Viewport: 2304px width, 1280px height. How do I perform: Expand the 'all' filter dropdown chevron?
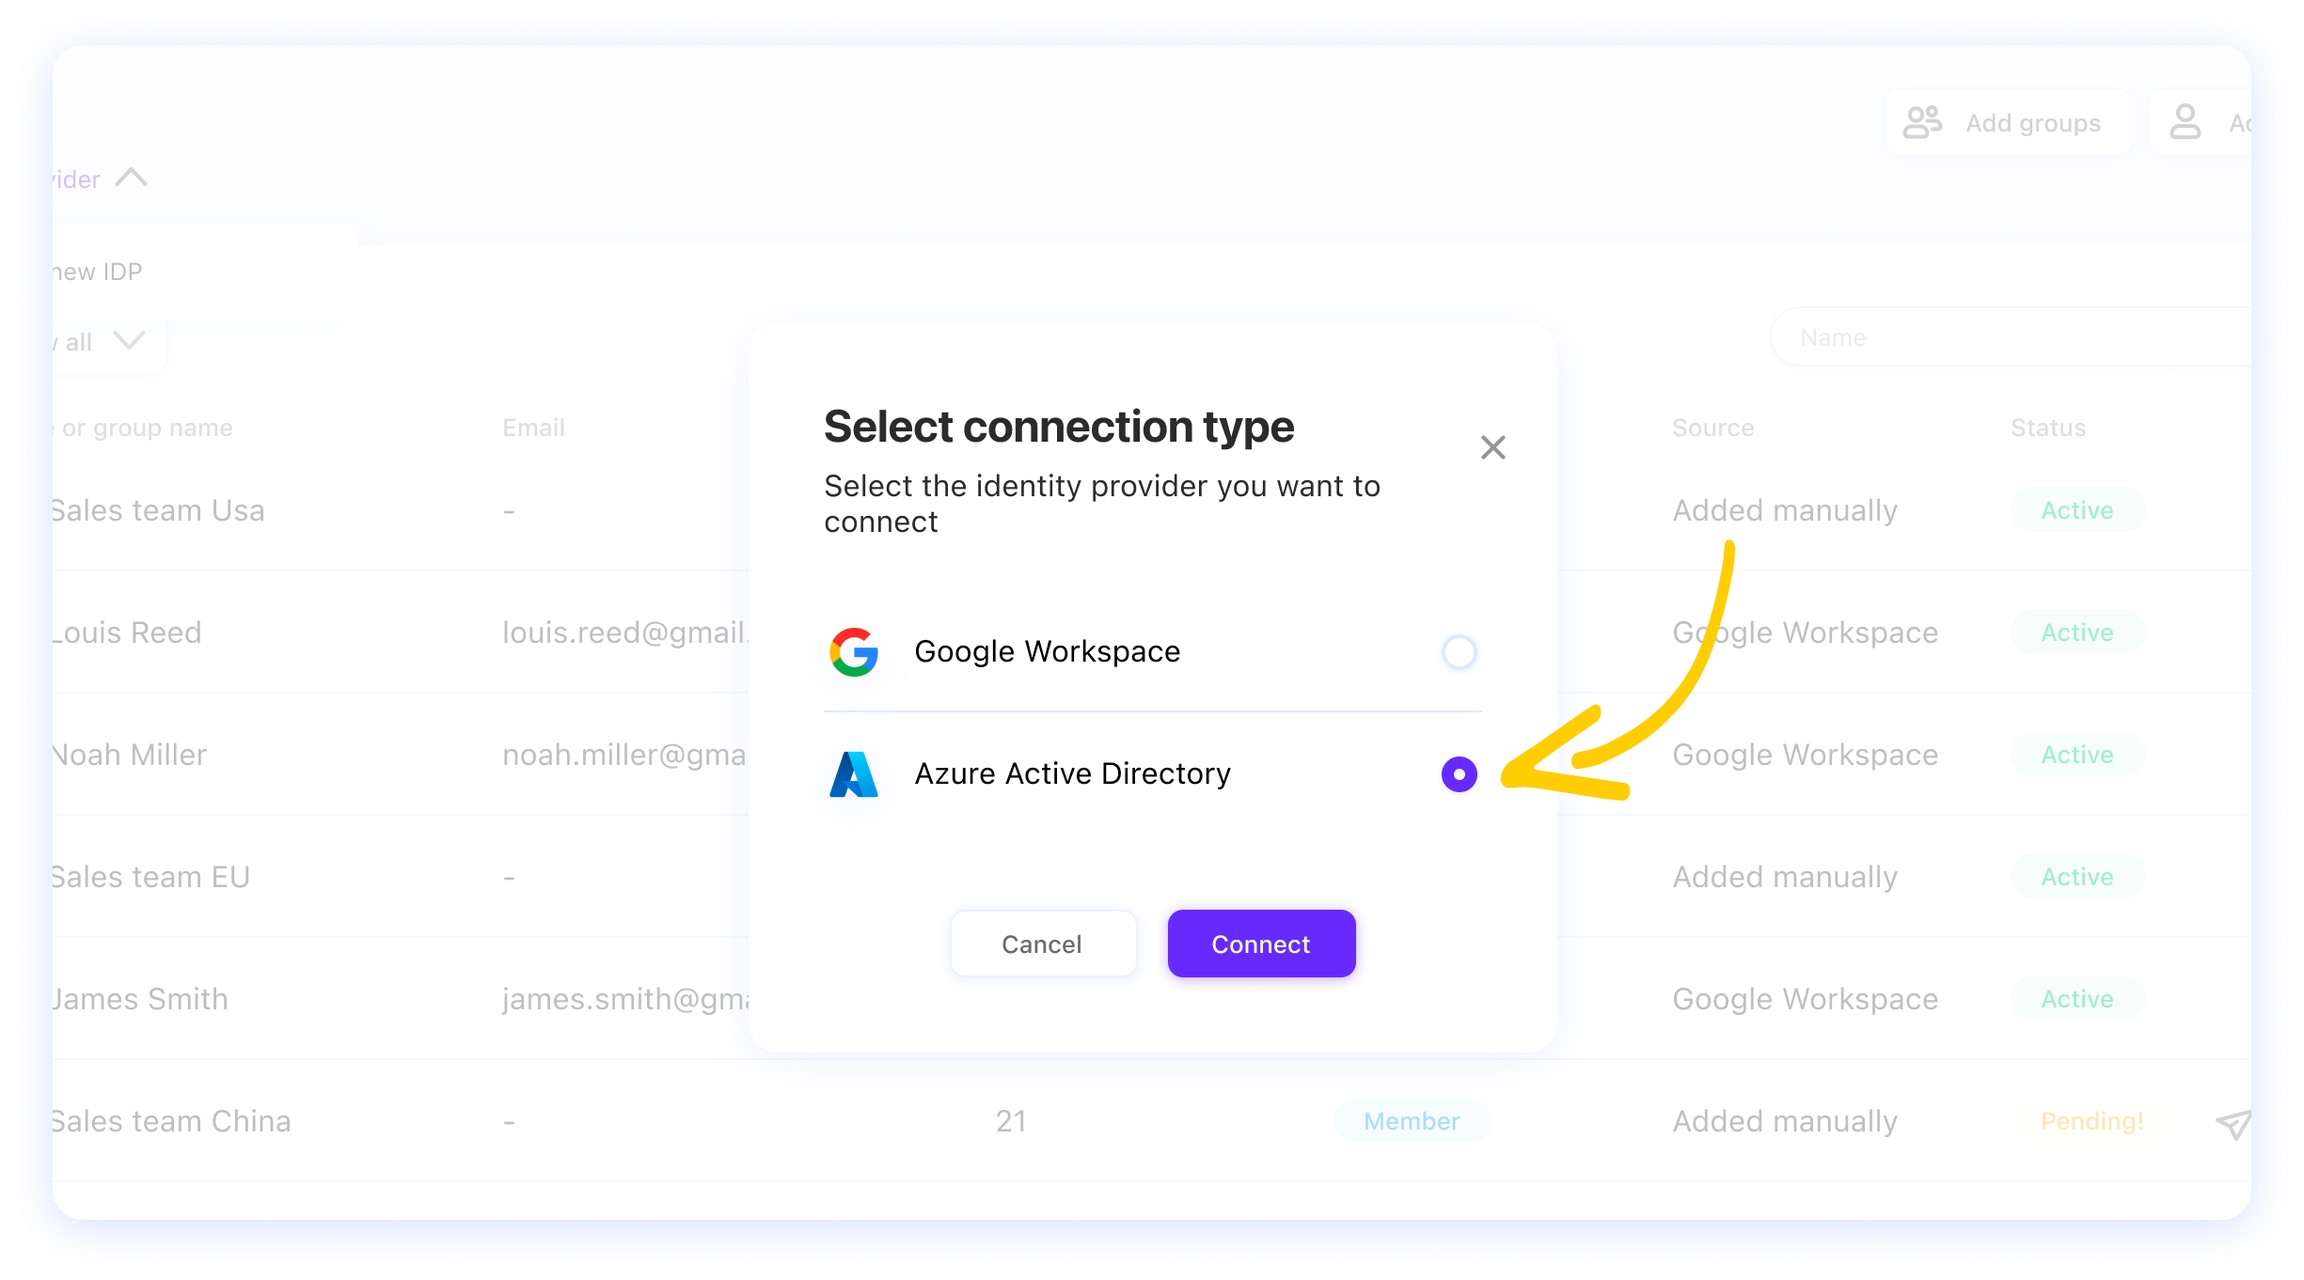tap(129, 340)
